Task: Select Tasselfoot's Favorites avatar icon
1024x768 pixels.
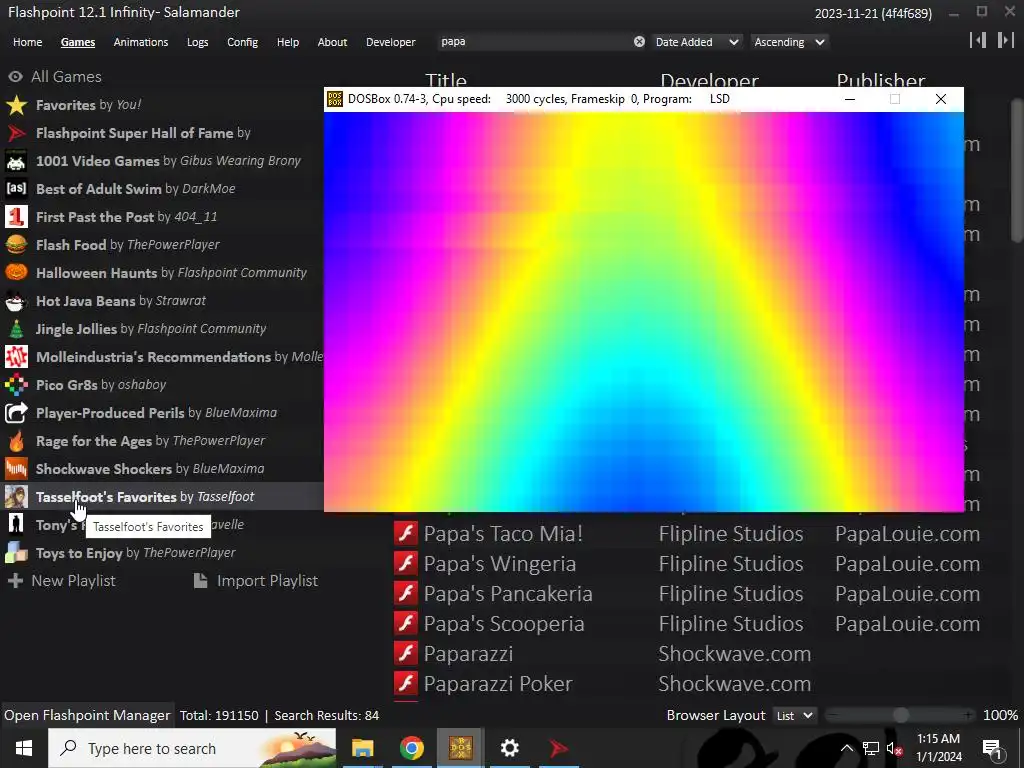Action: [16, 497]
